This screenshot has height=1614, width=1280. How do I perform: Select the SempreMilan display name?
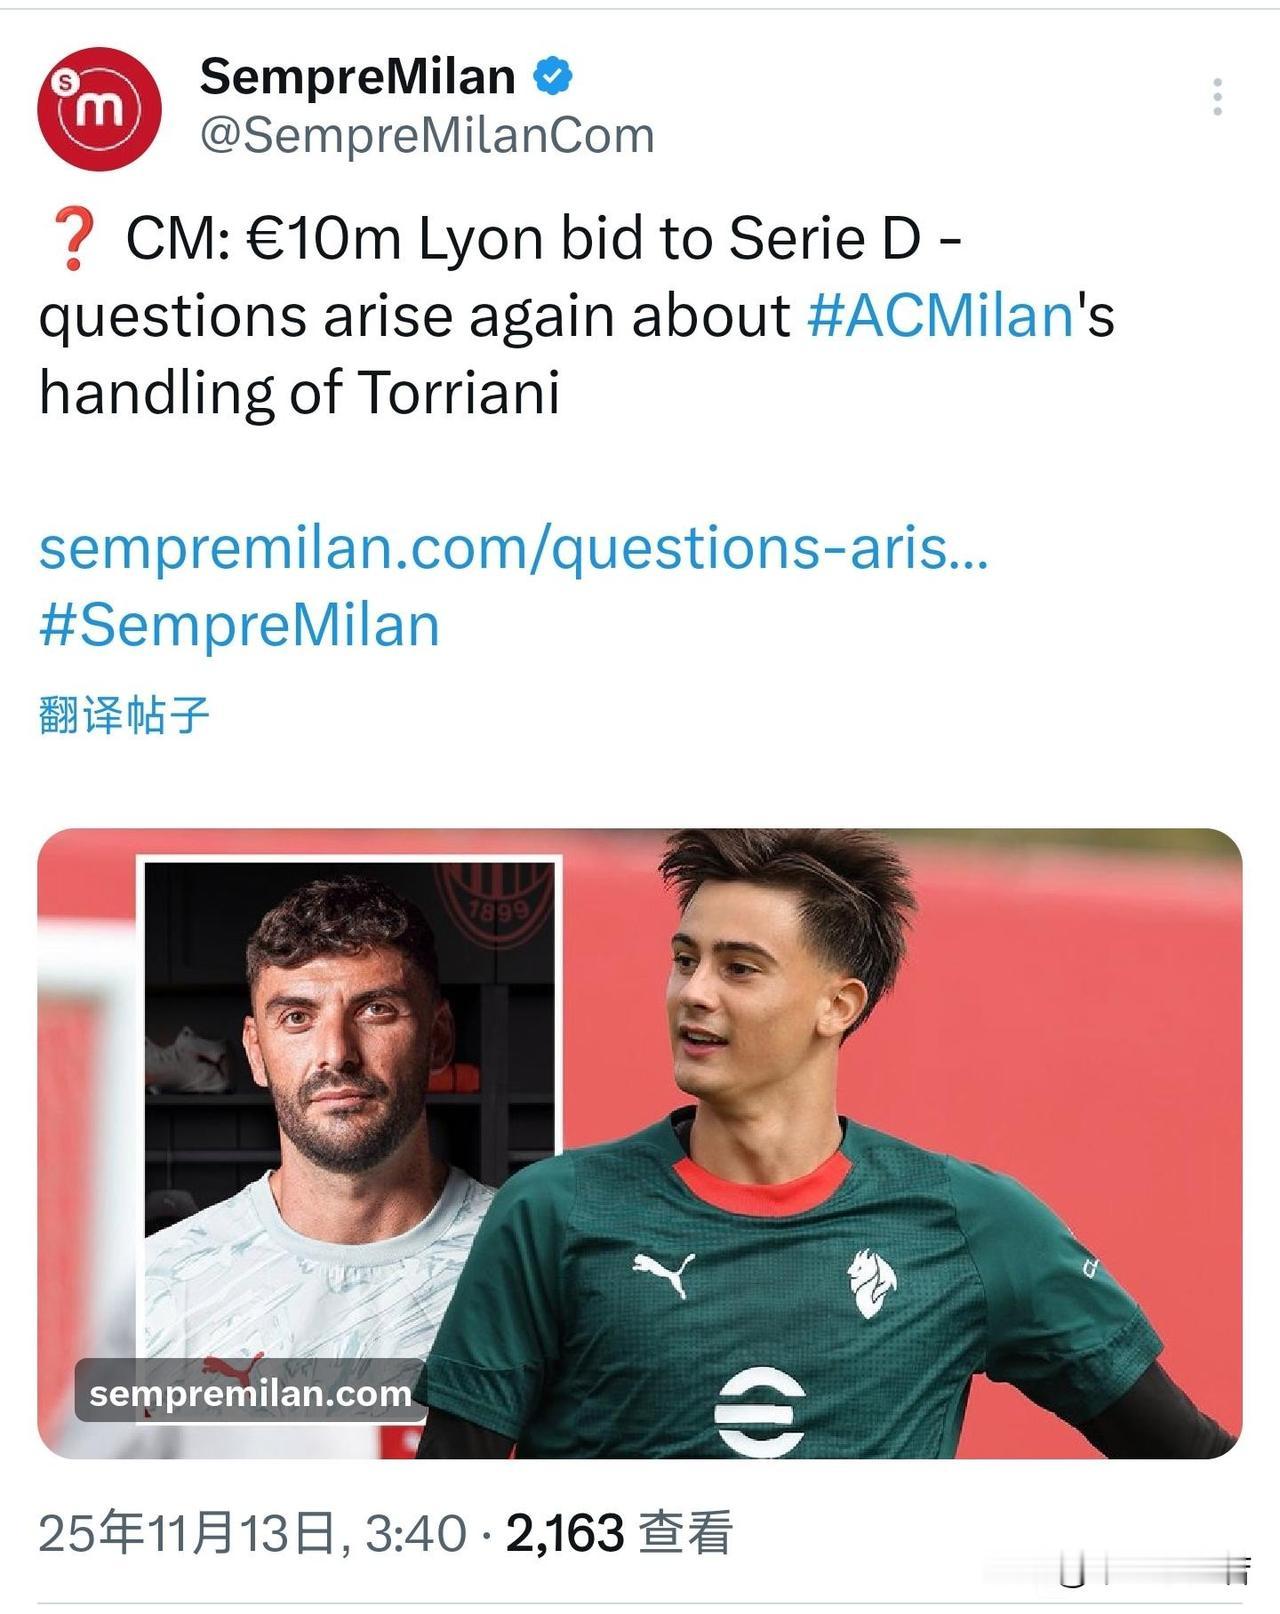pyautogui.click(x=358, y=76)
